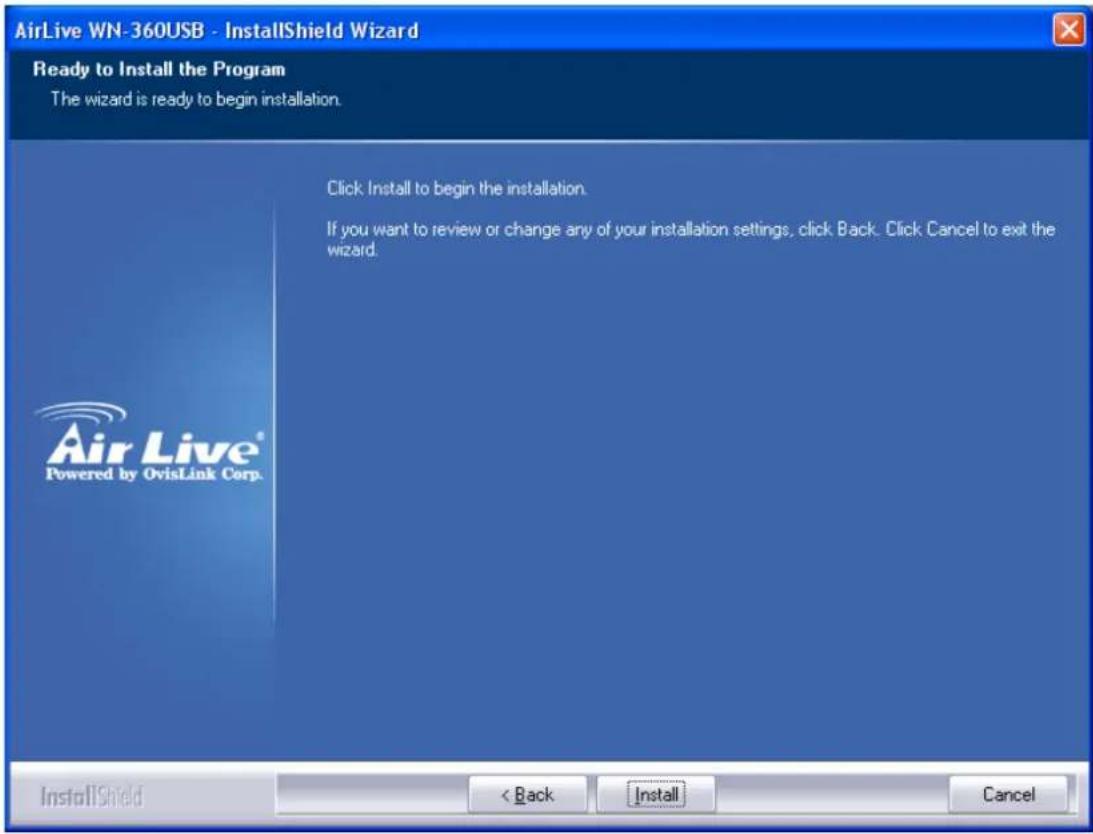
Task: Go back with the Back button
Action: click(528, 794)
